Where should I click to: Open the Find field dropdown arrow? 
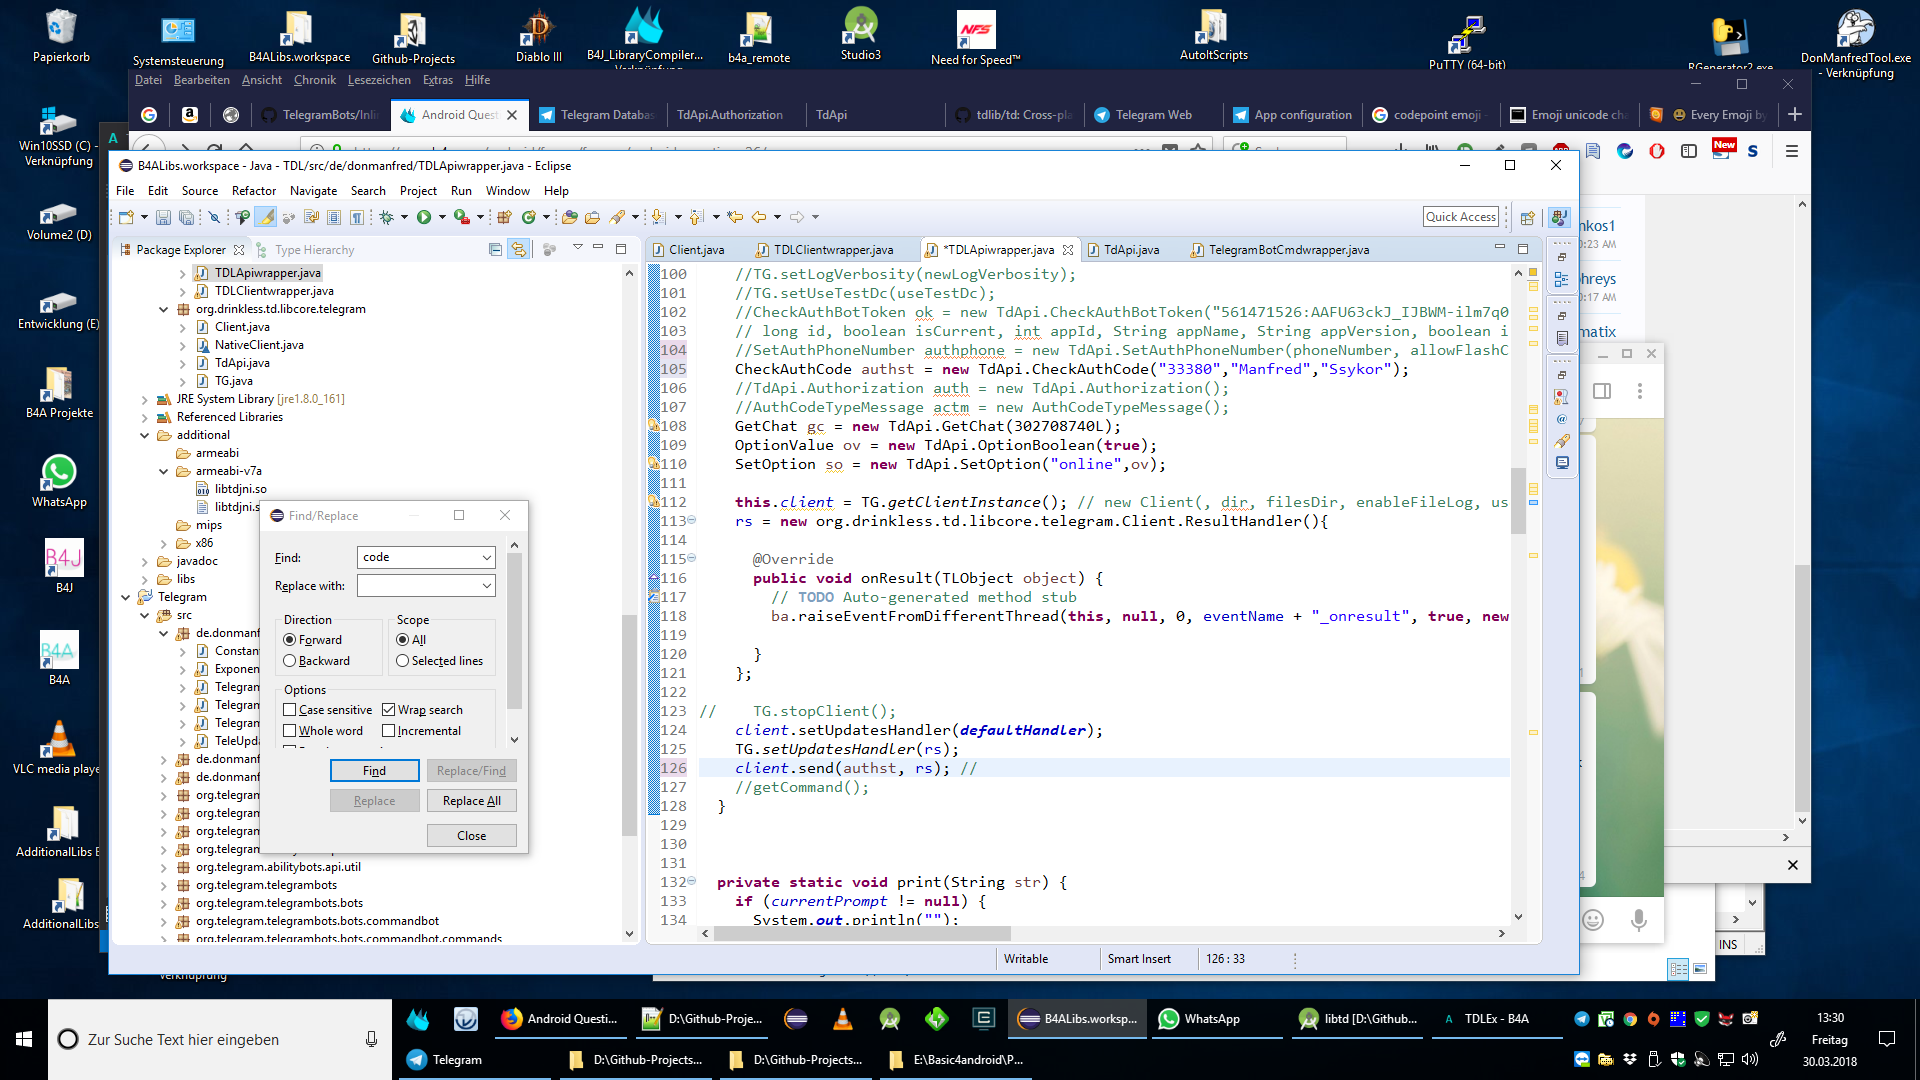487,558
